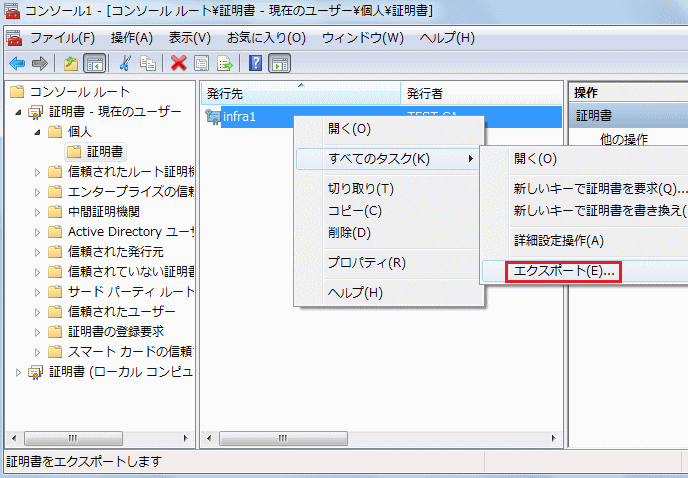Screen dimensions: 688x478
Task: Click the Back arrow toolbar icon
Action: 16,63
